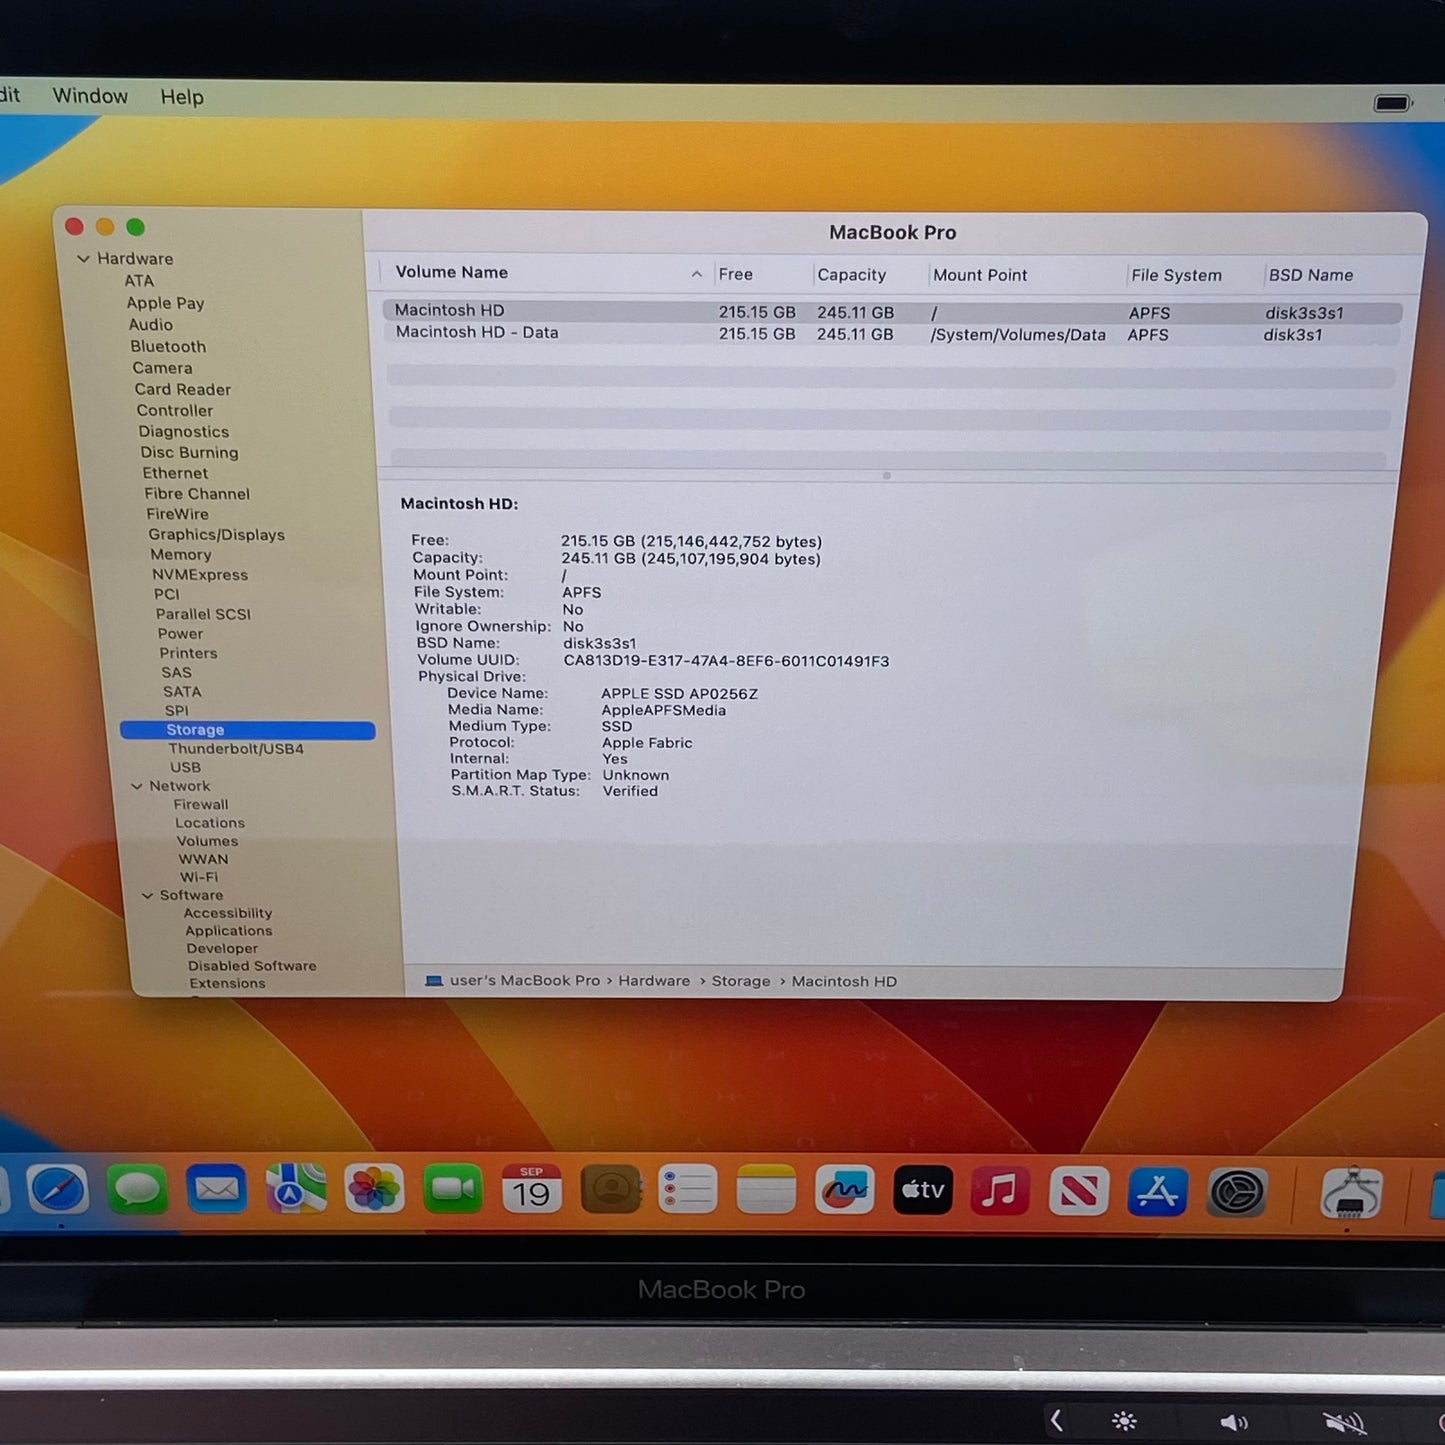Select Firewall under Network
This screenshot has height=1445, width=1445.
click(201, 804)
